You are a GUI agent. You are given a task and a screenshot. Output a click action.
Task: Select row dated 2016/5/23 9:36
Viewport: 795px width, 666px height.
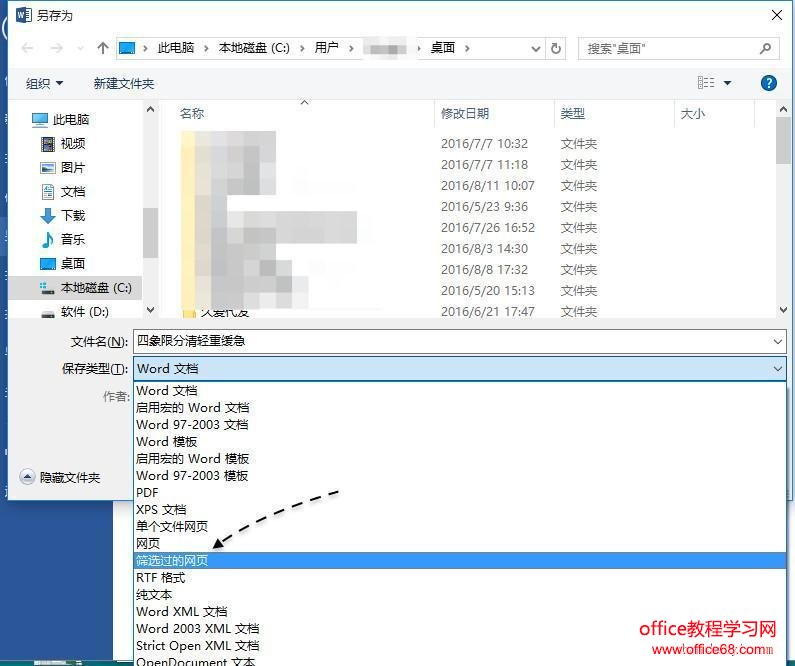(466, 207)
